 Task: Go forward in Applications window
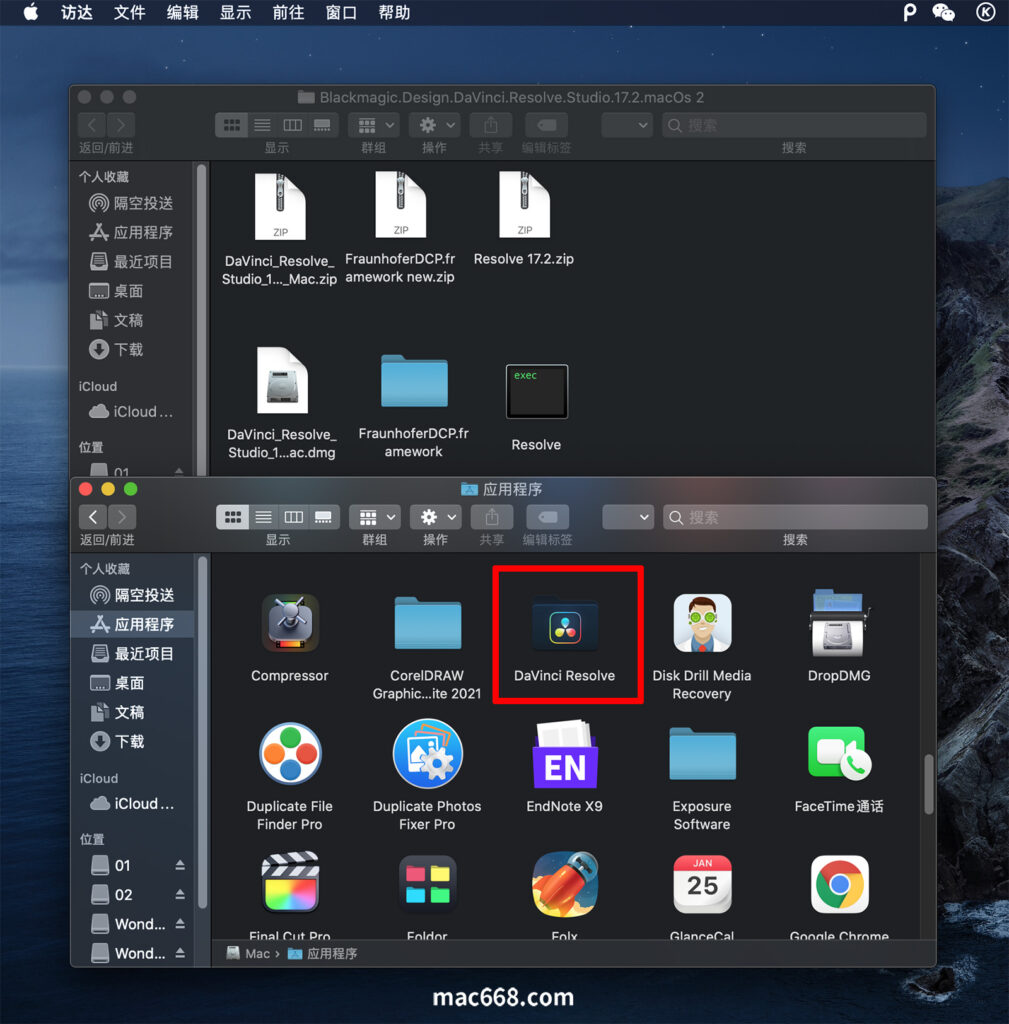click(122, 517)
